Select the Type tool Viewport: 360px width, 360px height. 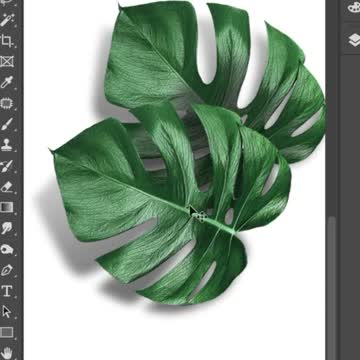pos(7,291)
